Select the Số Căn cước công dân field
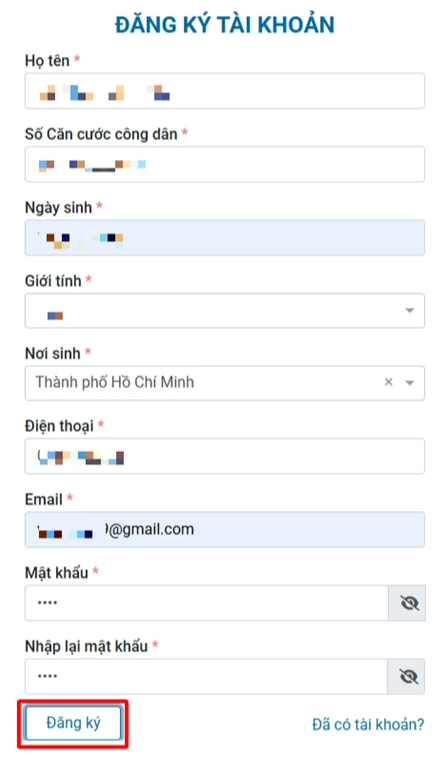Image resolution: width=441 pixels, height=757 pixels. [x=225, y=165]
